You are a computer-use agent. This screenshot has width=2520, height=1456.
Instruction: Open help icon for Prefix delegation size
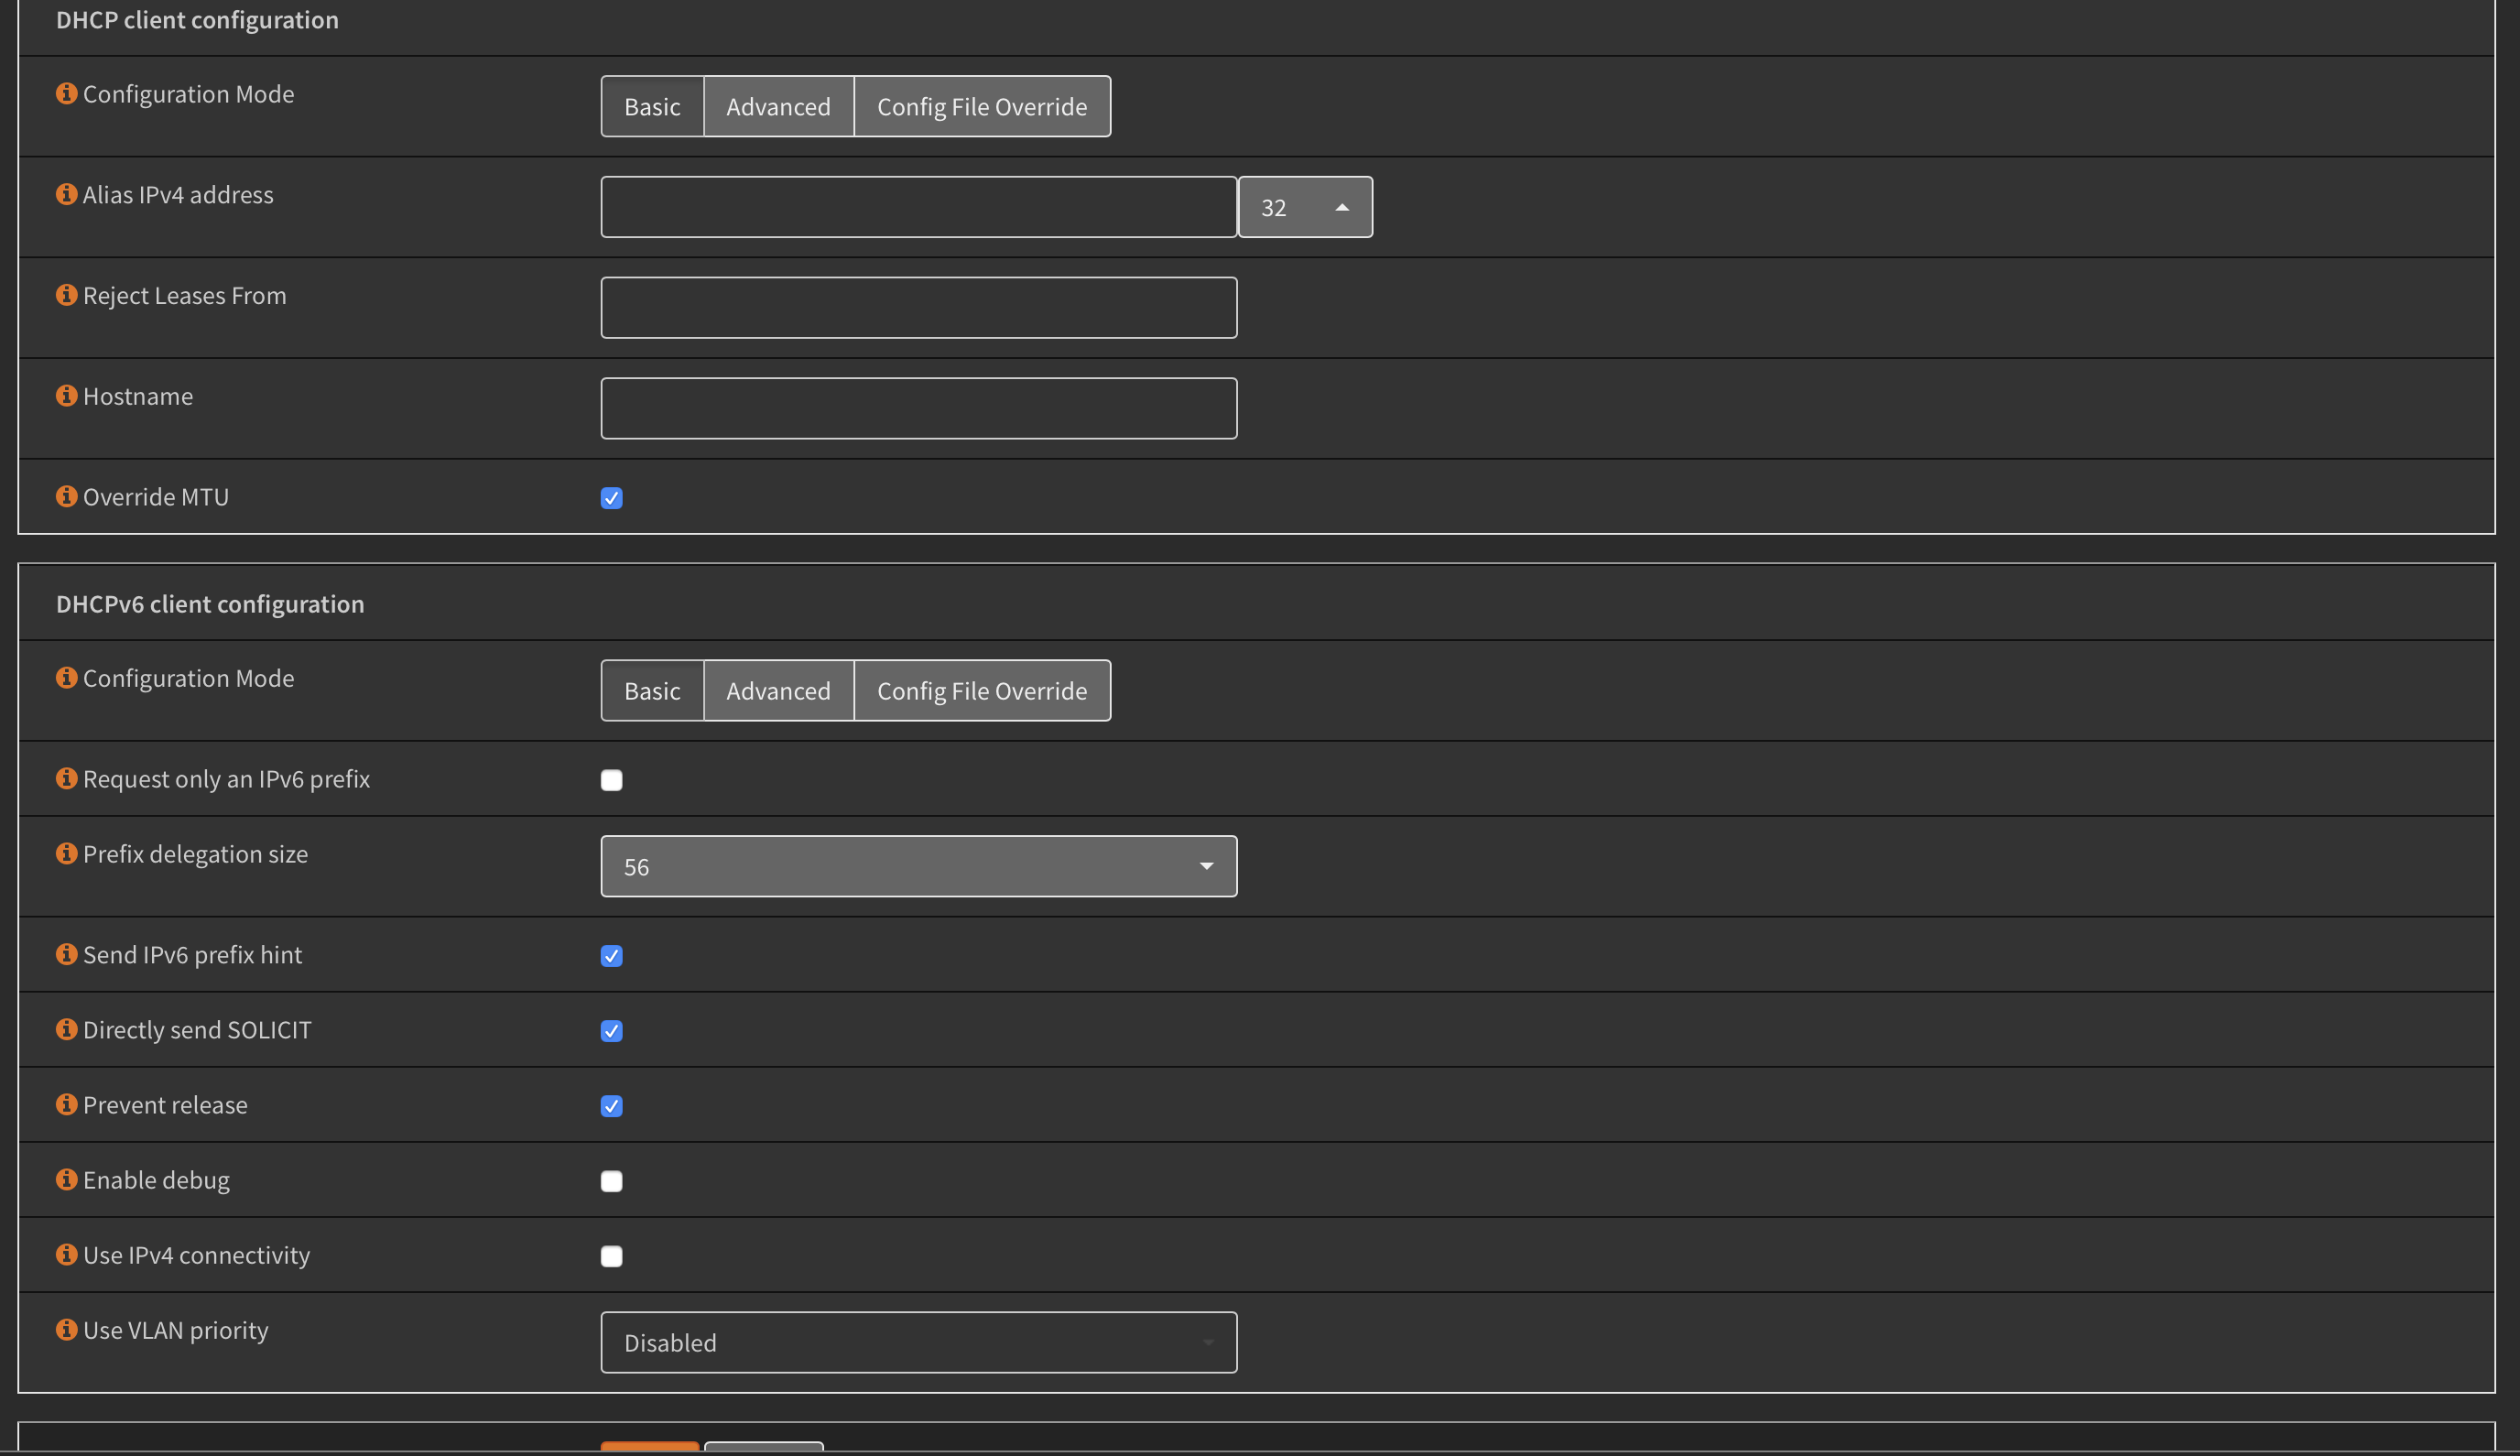[66, 853]
